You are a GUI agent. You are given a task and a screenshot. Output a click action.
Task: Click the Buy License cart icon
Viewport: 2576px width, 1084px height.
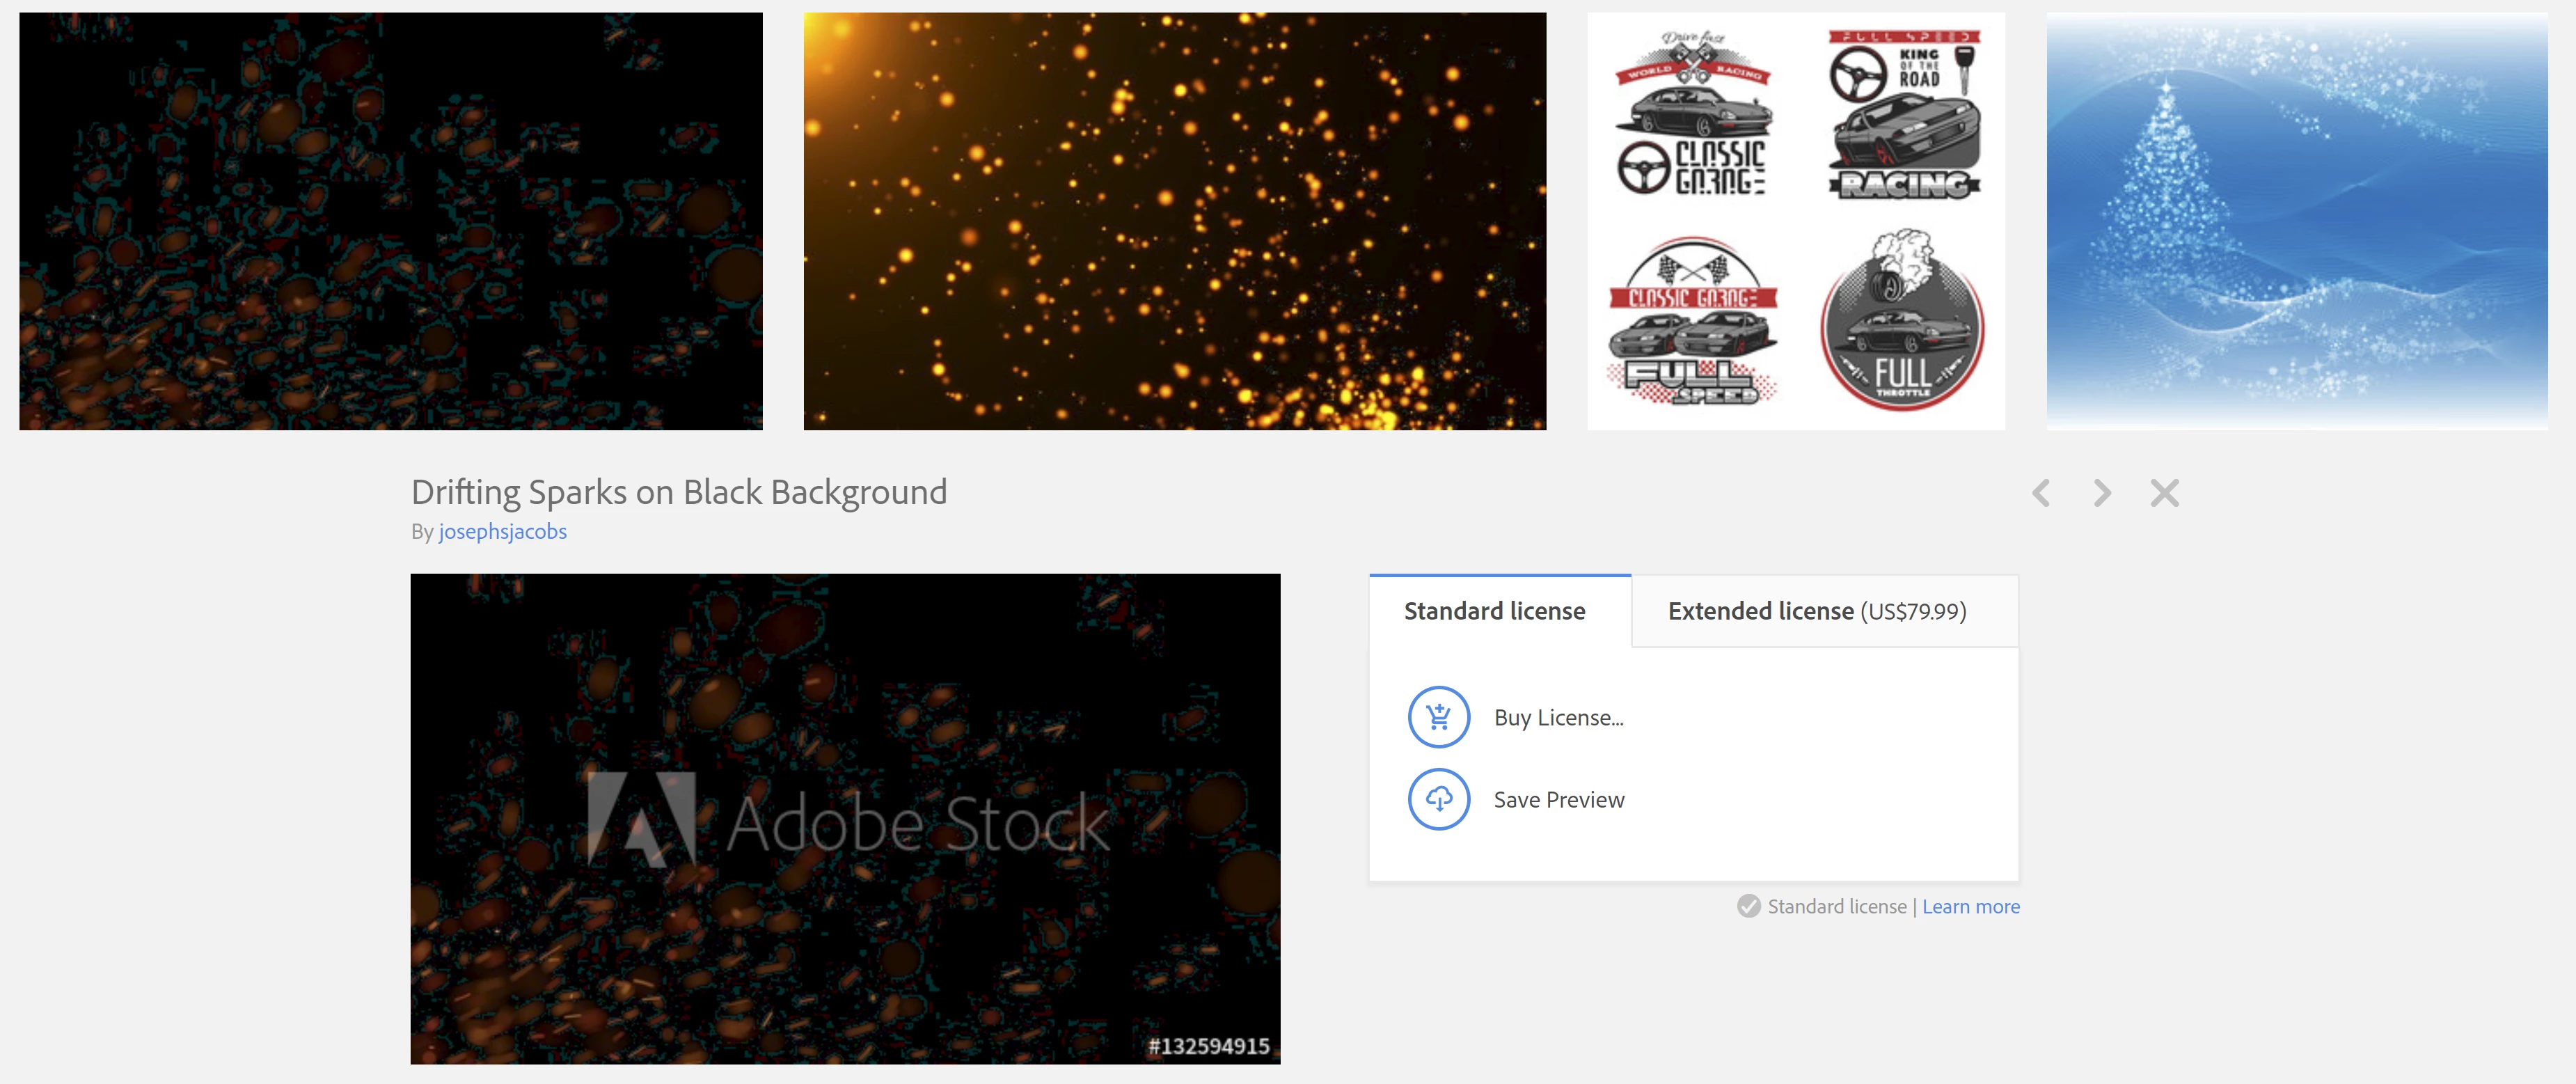1438,717
